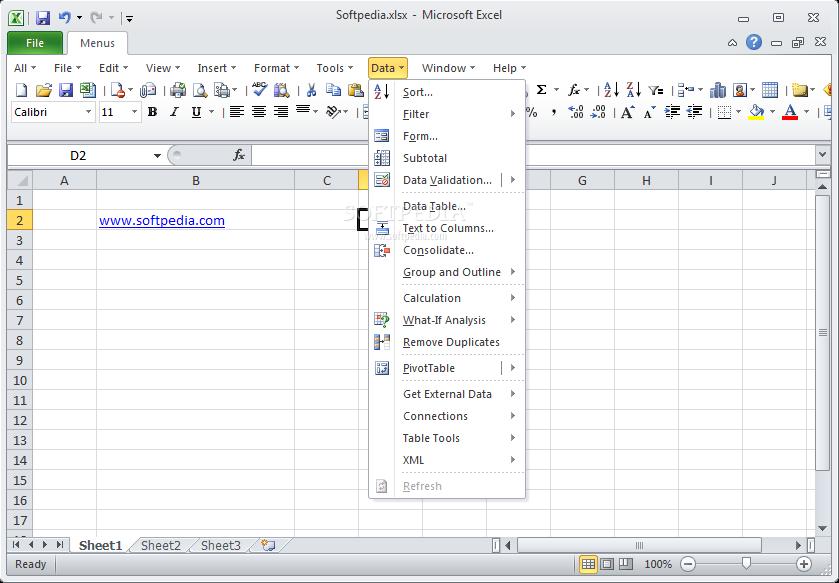Click the Filter funnel icon
The image size is (839, 583).
coord(655,90)
